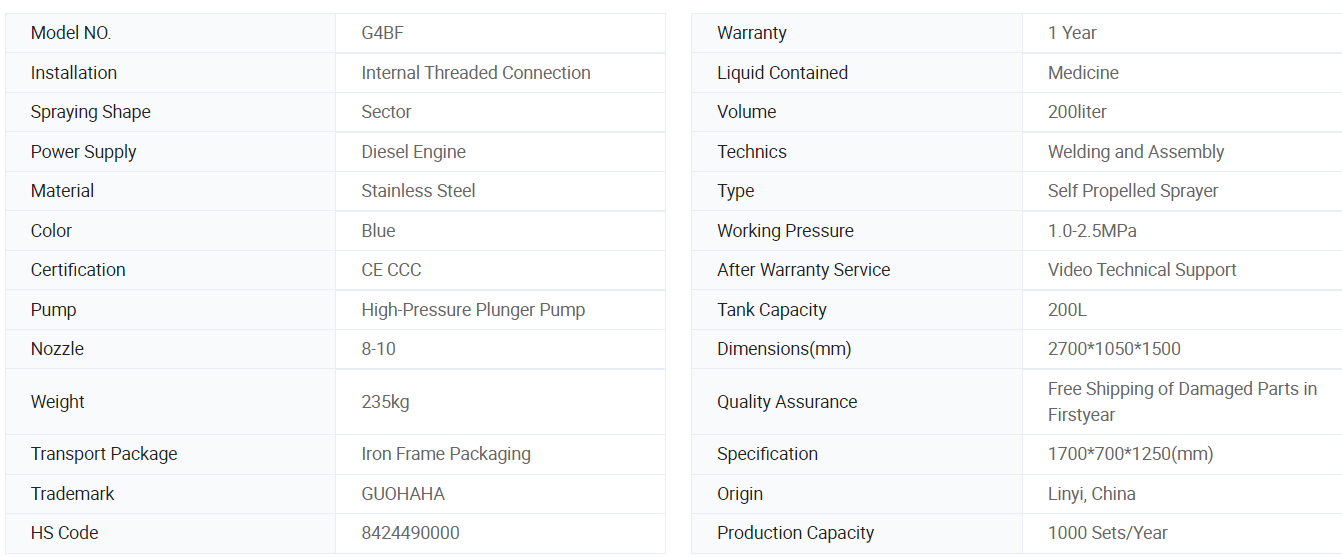Image resolution: width=1342 pixels, height=557 pixels.
Task: Click the 1 Year warranty value
Action: point(1072,33)
